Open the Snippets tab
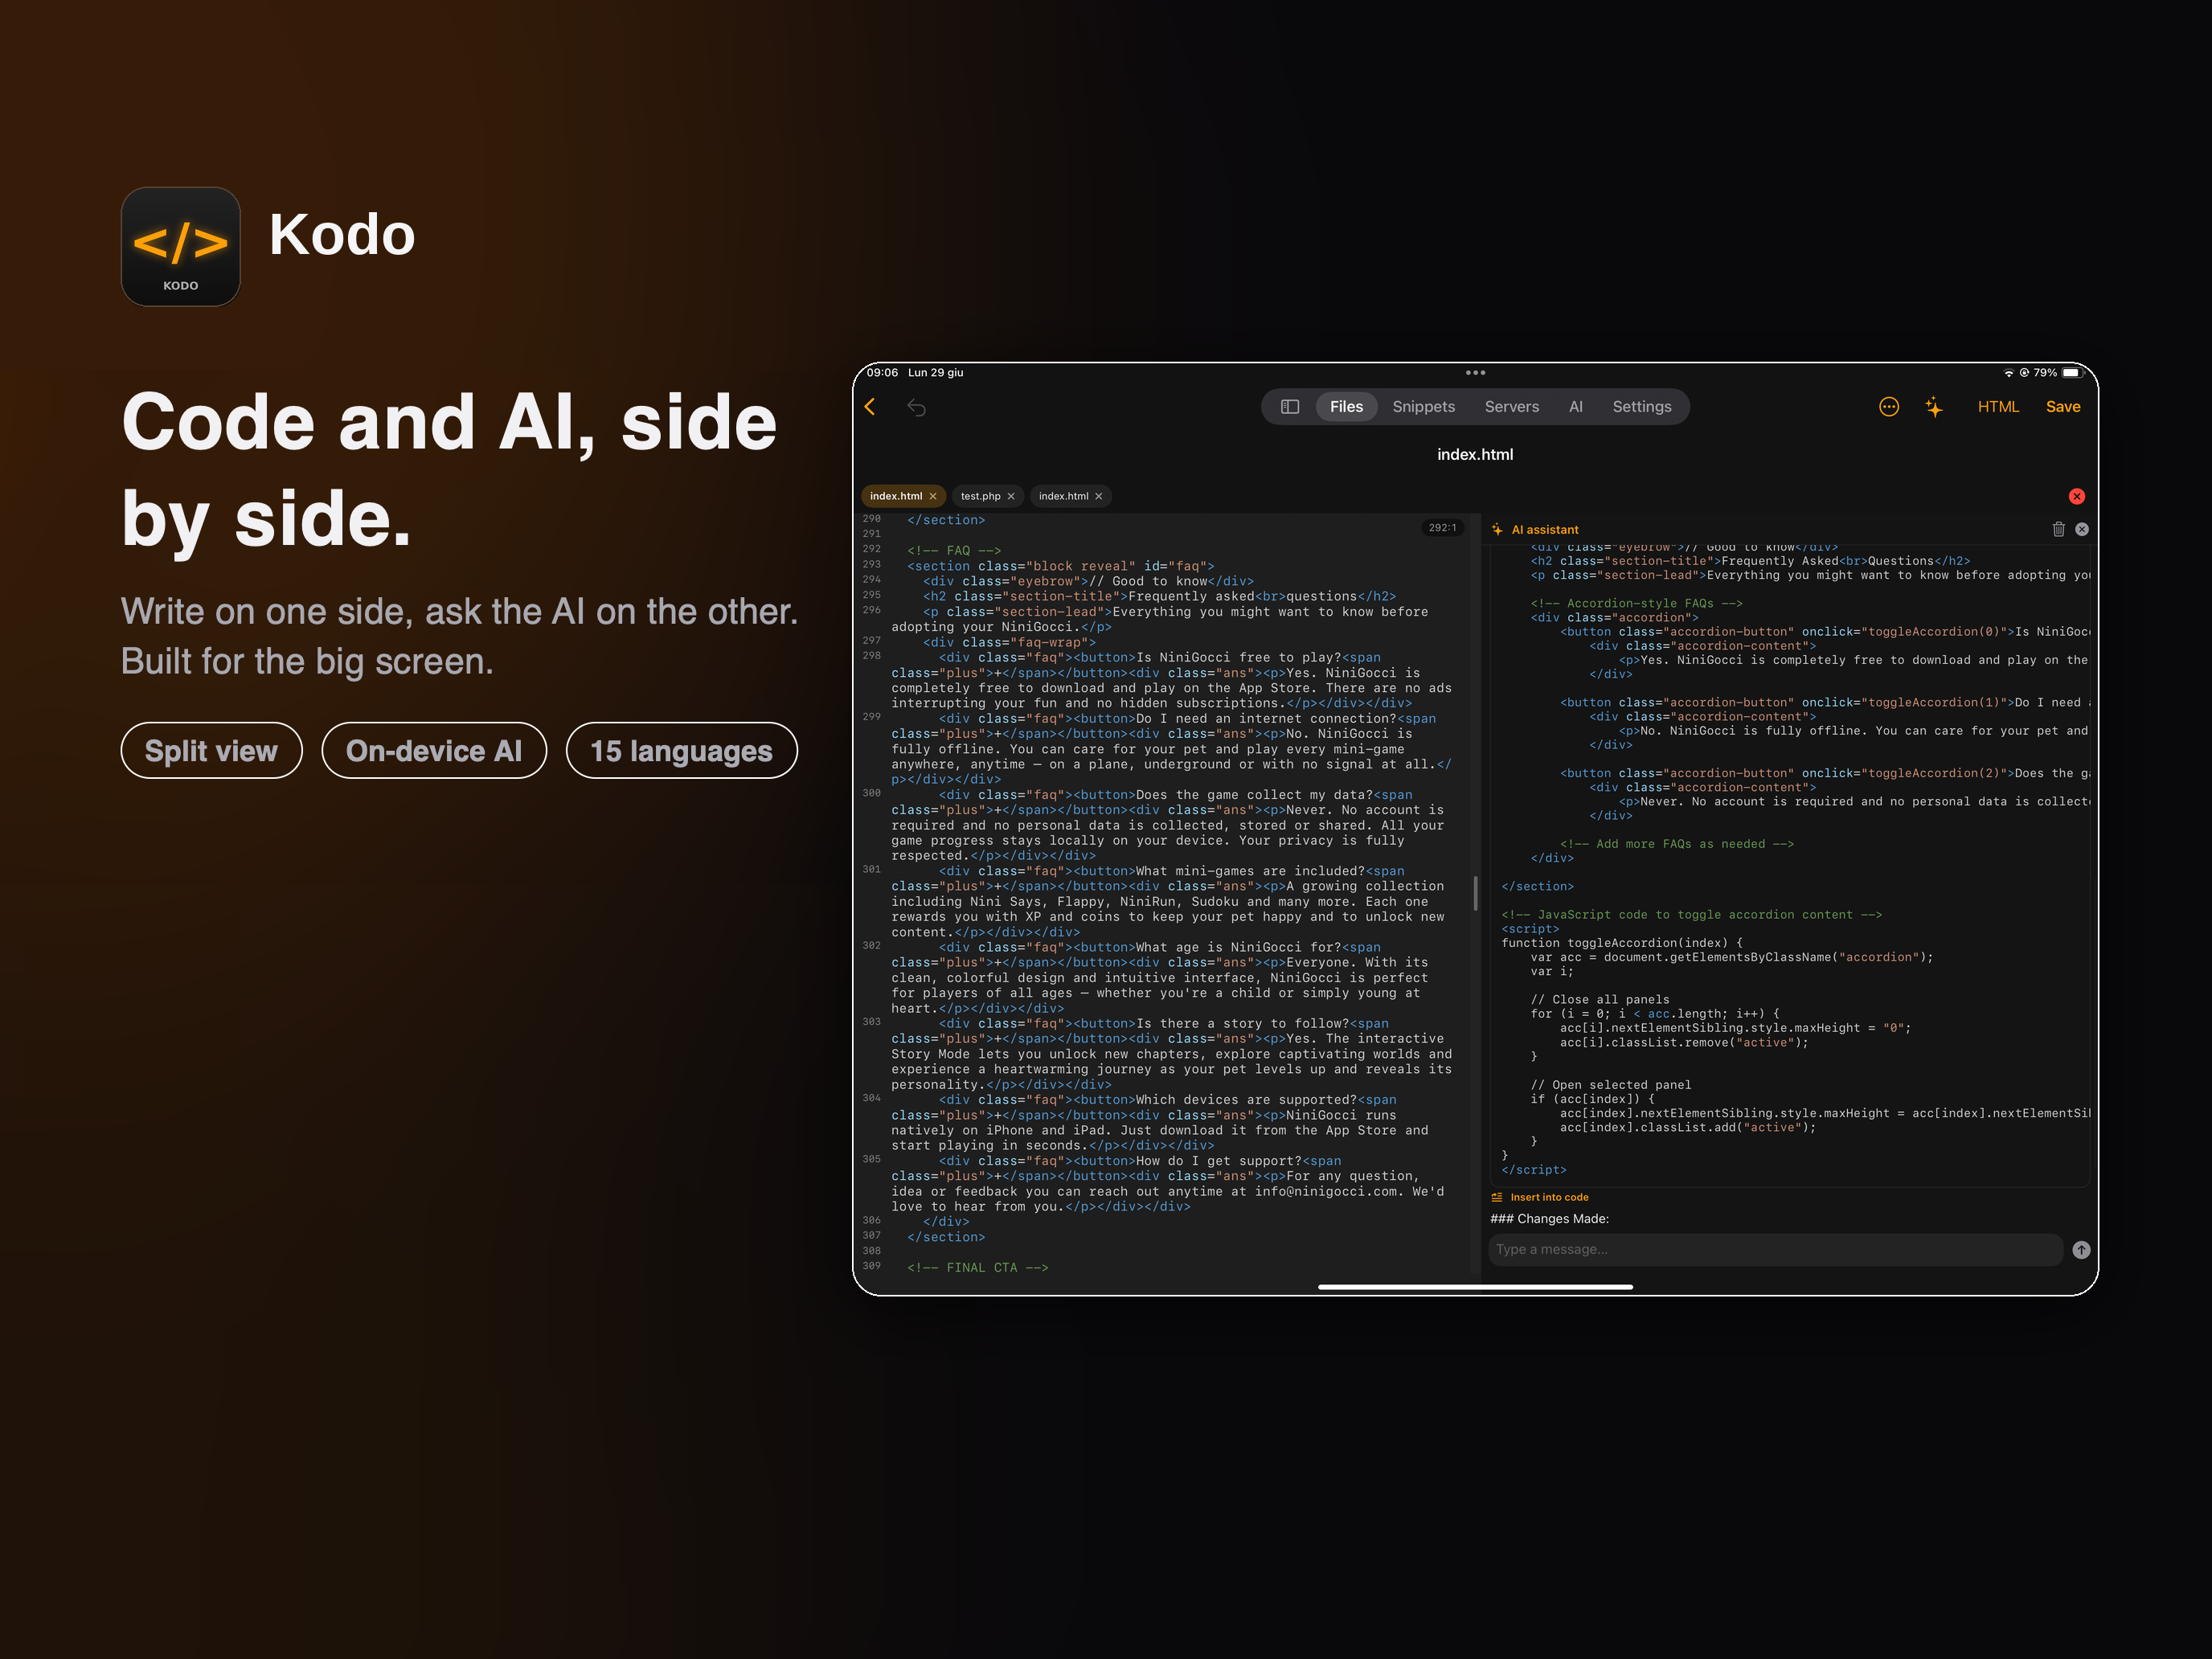The width and height of the screenshot is (2212, 1659). coord(1423,407)
